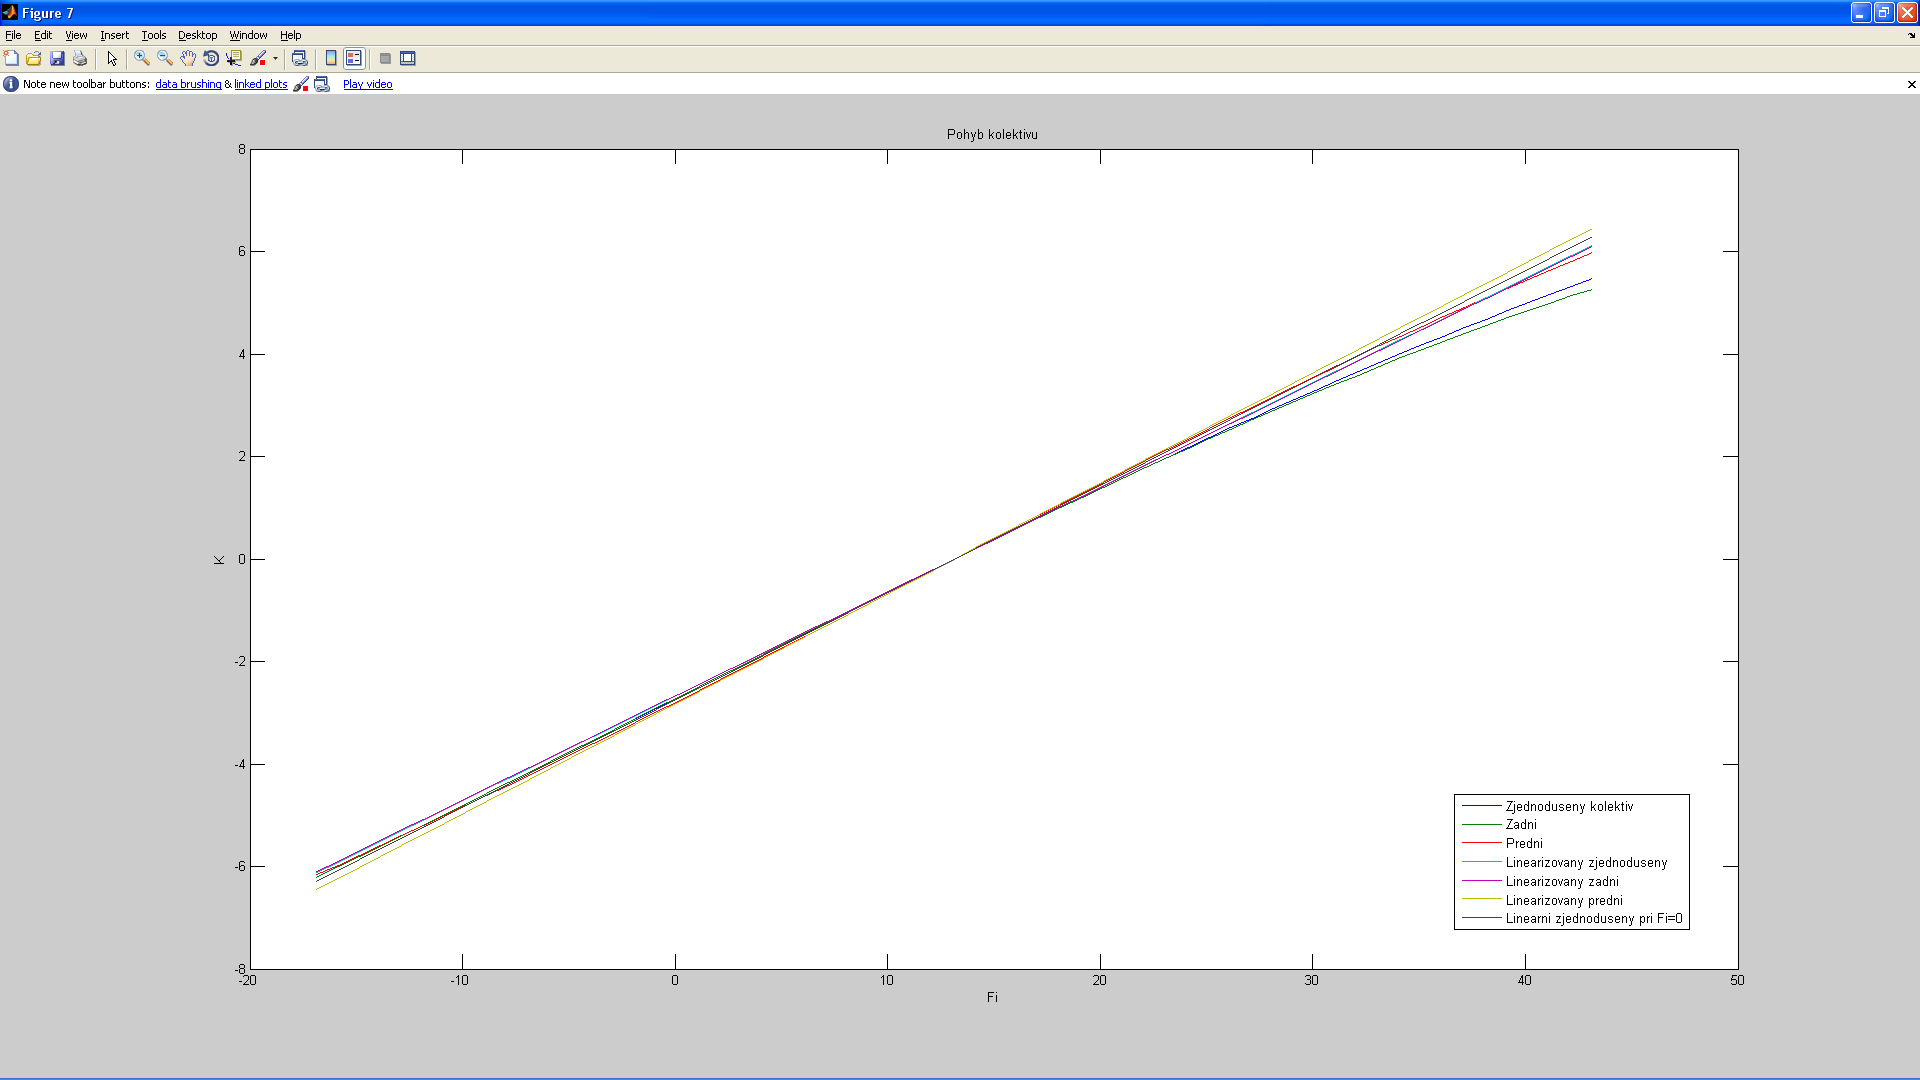The width and height of the screenshot is (1920, 1080).
Task: Click the New Figure icon
Action: 11,58
